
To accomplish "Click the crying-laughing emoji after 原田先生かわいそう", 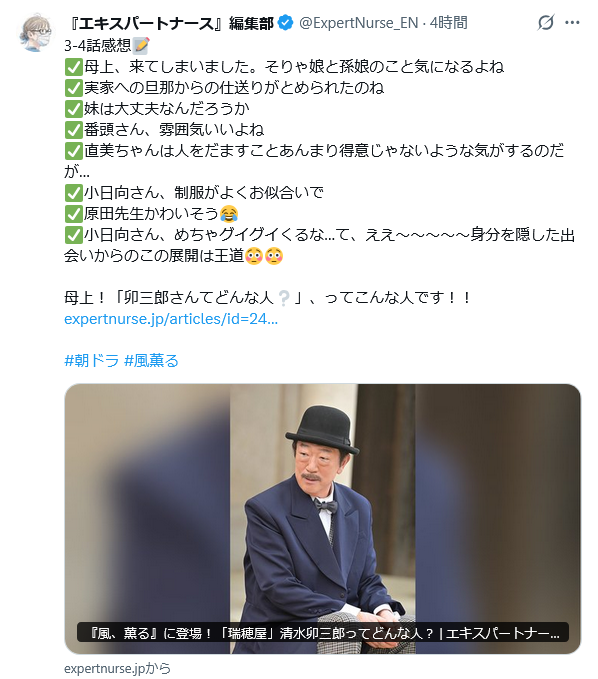I will [229, 213].
